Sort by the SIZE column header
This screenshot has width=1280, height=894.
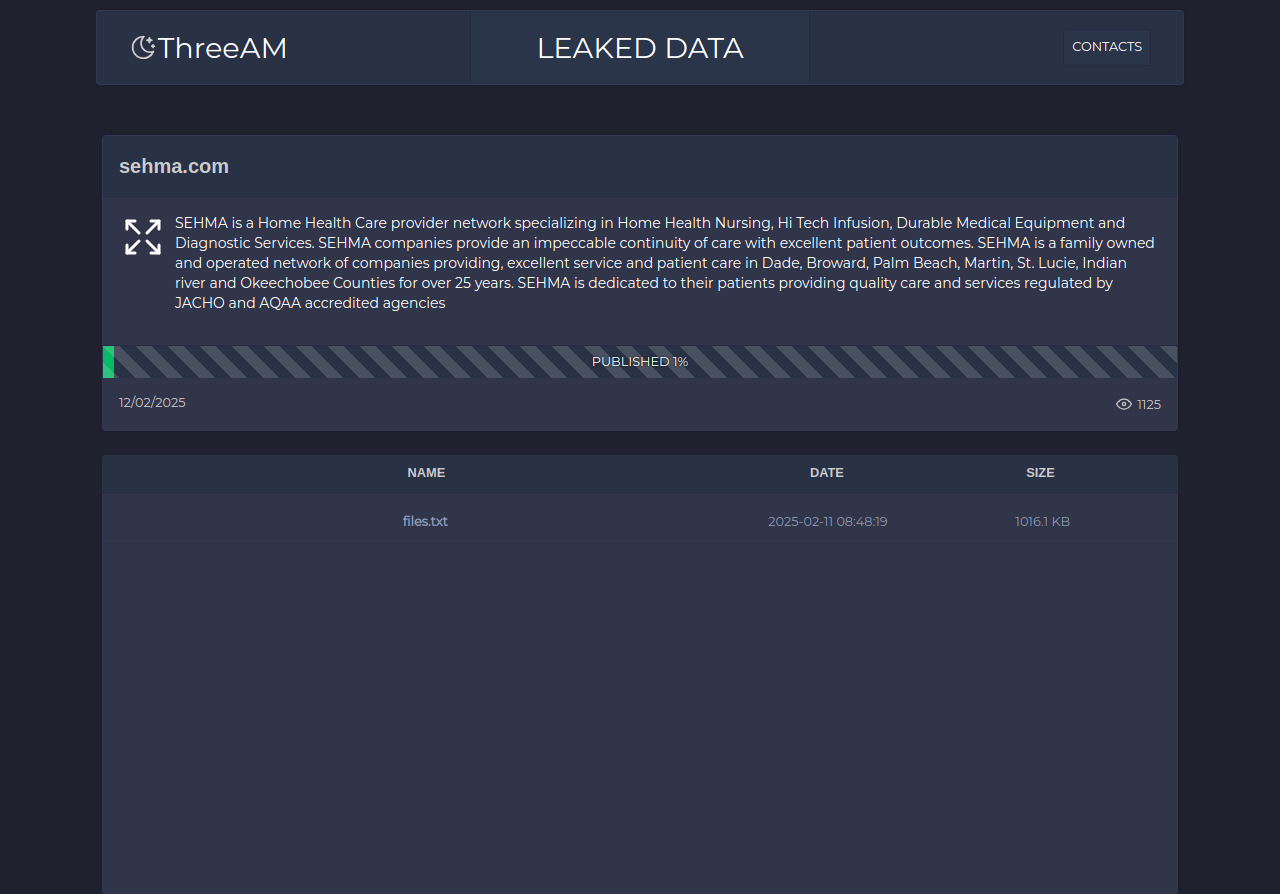tap(1040, 473)
